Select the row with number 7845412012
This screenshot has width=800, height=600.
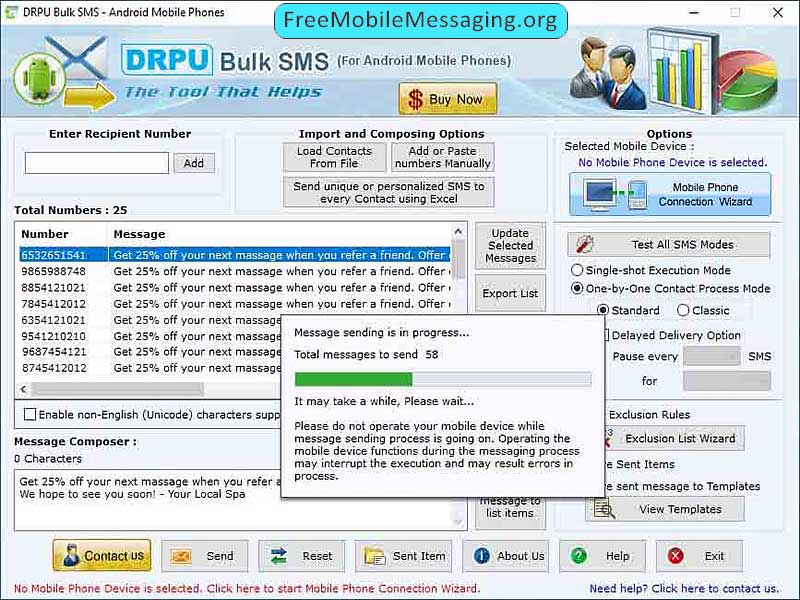point(235,304)
